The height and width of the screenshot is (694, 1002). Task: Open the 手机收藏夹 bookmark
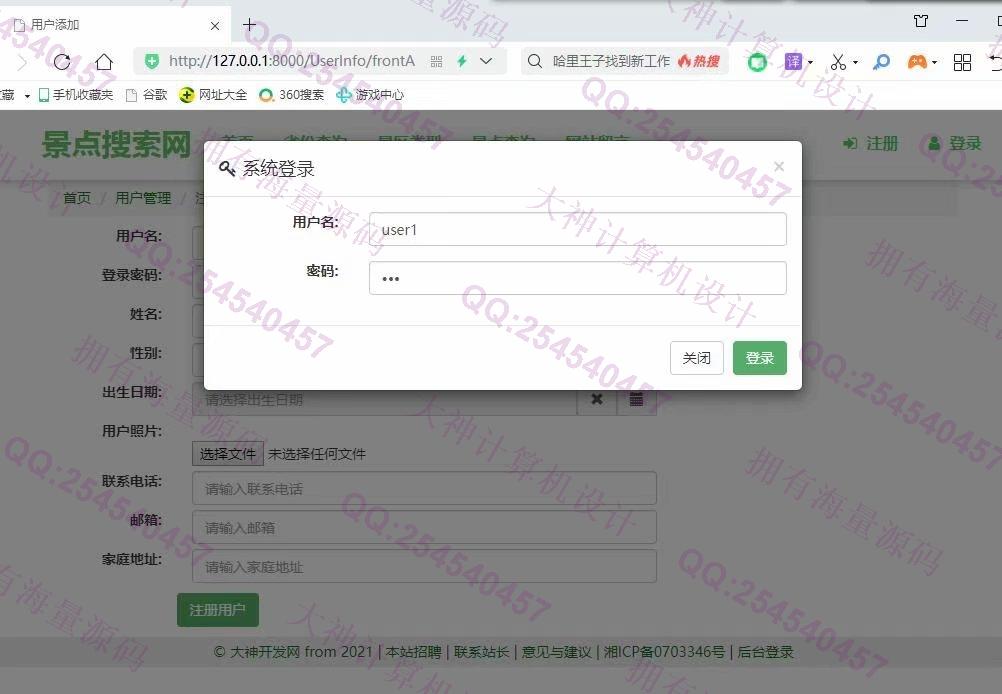pos(76,95)
